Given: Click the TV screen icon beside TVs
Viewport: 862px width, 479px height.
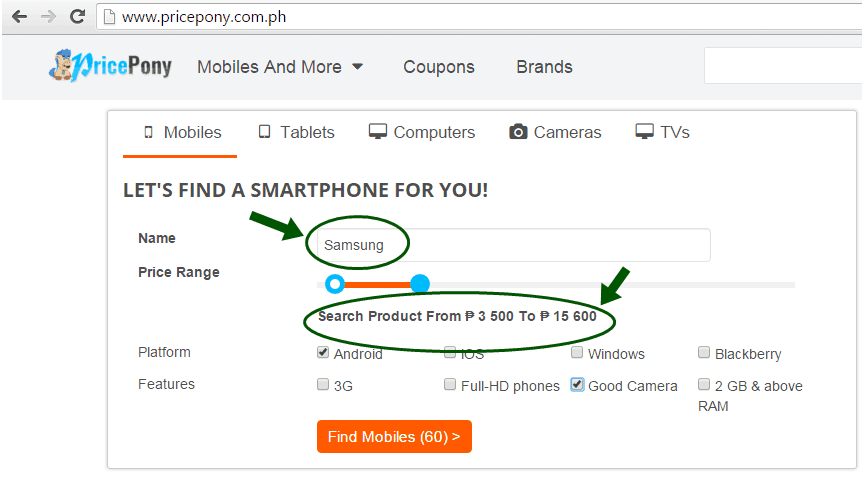Looking at the screenshot, I should coord(644,132).
